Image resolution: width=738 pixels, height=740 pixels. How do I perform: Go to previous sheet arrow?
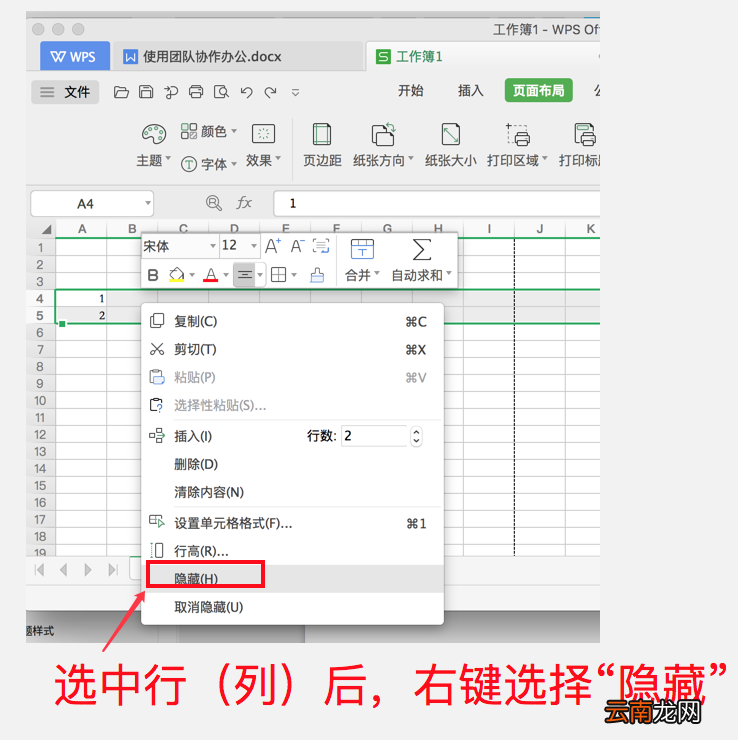64,570
